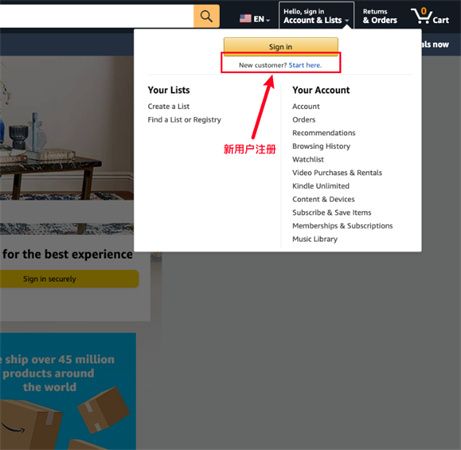Click inside the search input field
Viewport: 461px width, 450px height.
(x=97, y=16)
